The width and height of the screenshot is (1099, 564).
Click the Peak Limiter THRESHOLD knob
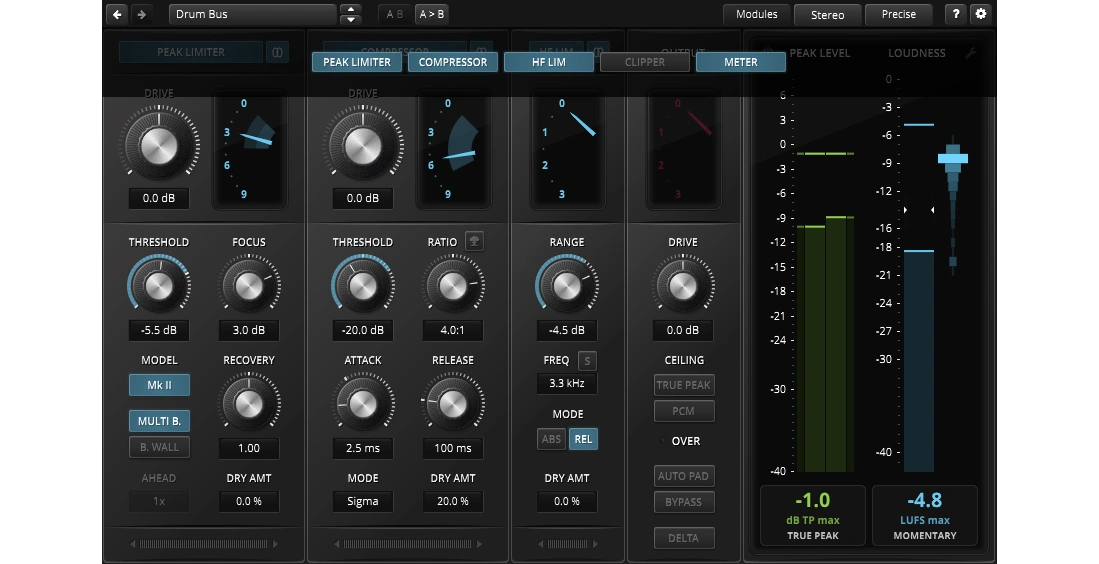(159, 285)
